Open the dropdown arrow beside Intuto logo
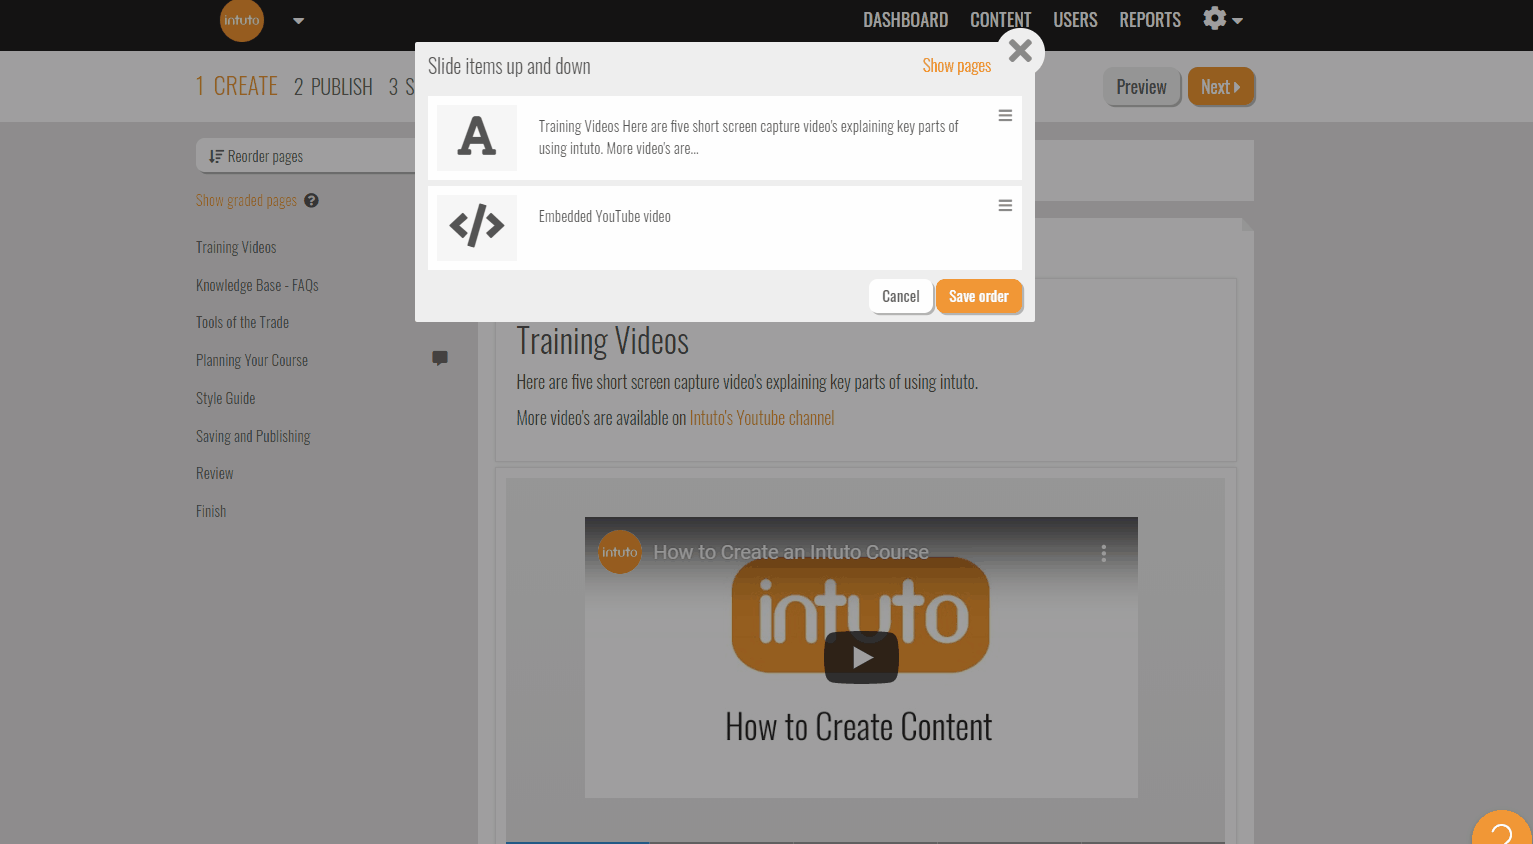Viewport: 1533px width, 844px height. (298, 20)
